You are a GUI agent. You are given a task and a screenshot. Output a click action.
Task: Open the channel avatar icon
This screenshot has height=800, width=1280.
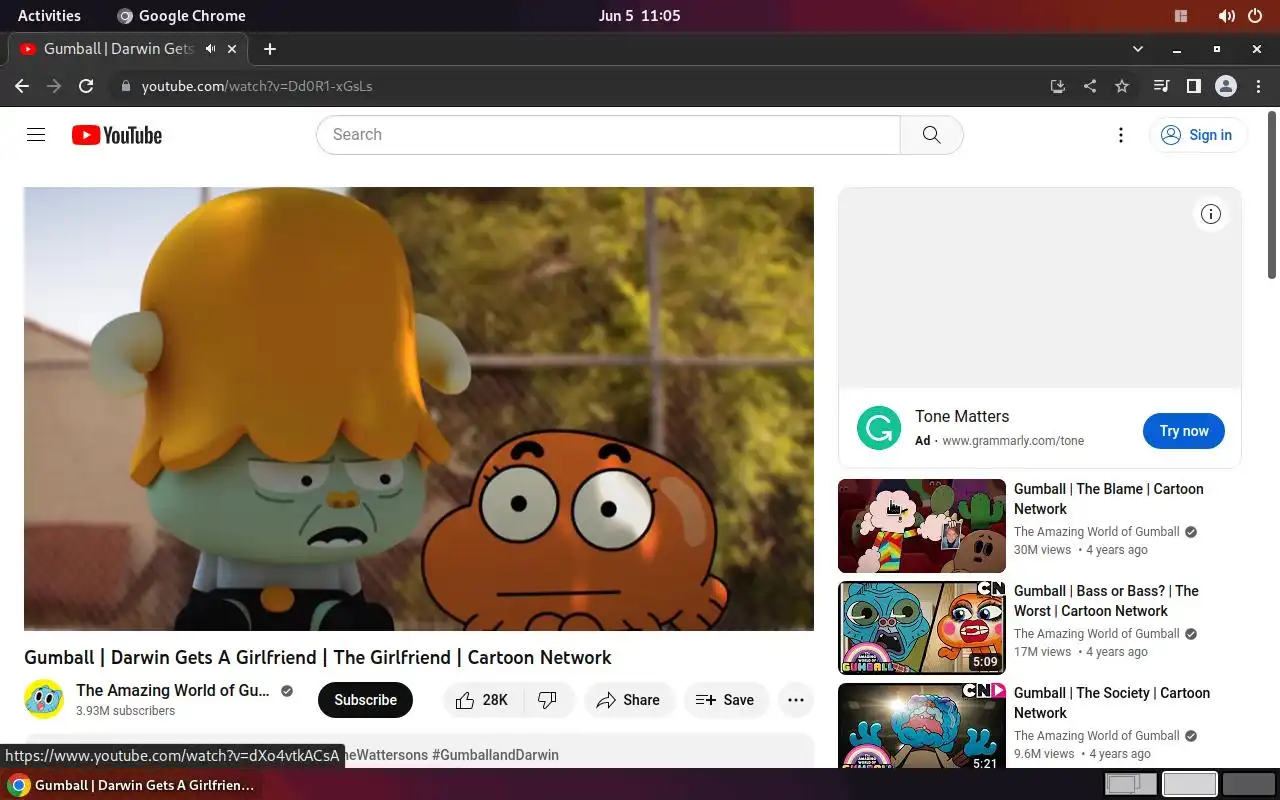(44, 700)
